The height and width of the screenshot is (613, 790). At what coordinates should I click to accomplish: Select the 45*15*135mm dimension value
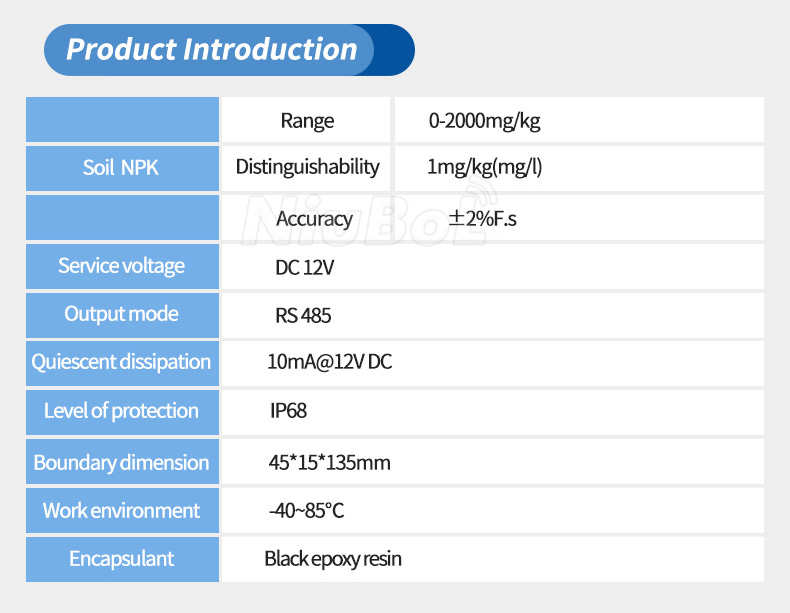click(329, 462)
